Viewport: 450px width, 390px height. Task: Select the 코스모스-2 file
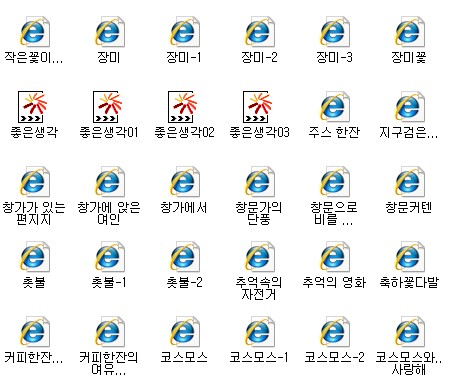[x=334, y=332]
